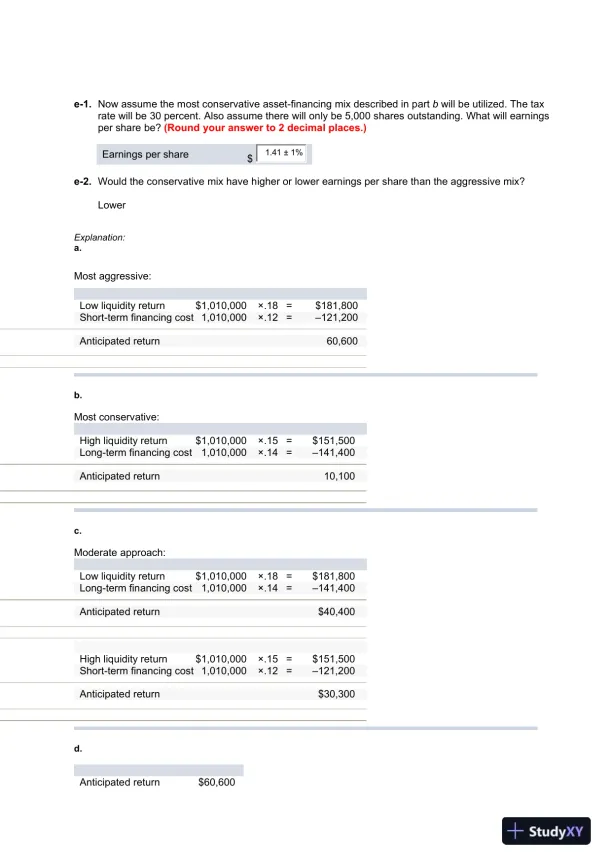Viewport: 612px width, 865px height.
Task: Click the StudyXY plus logo icon
Action: [x=516, y=831]
